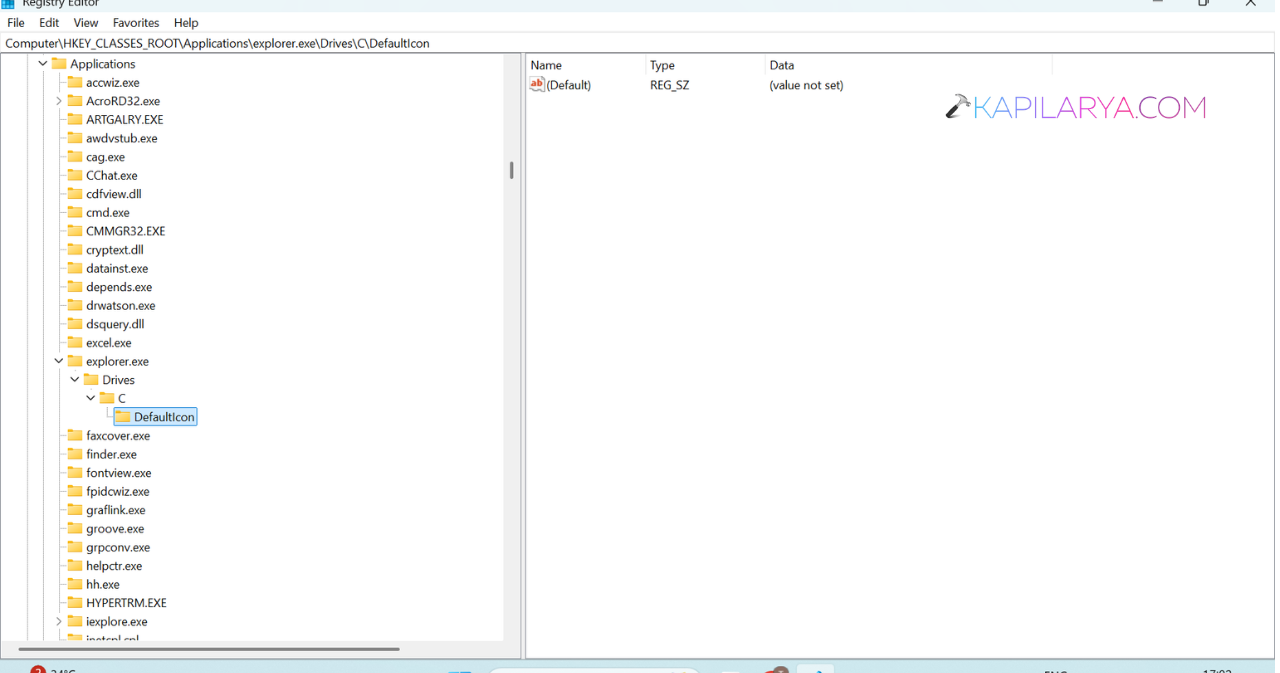
Task: Expand the iexplore.exe key
Action: 59,621
